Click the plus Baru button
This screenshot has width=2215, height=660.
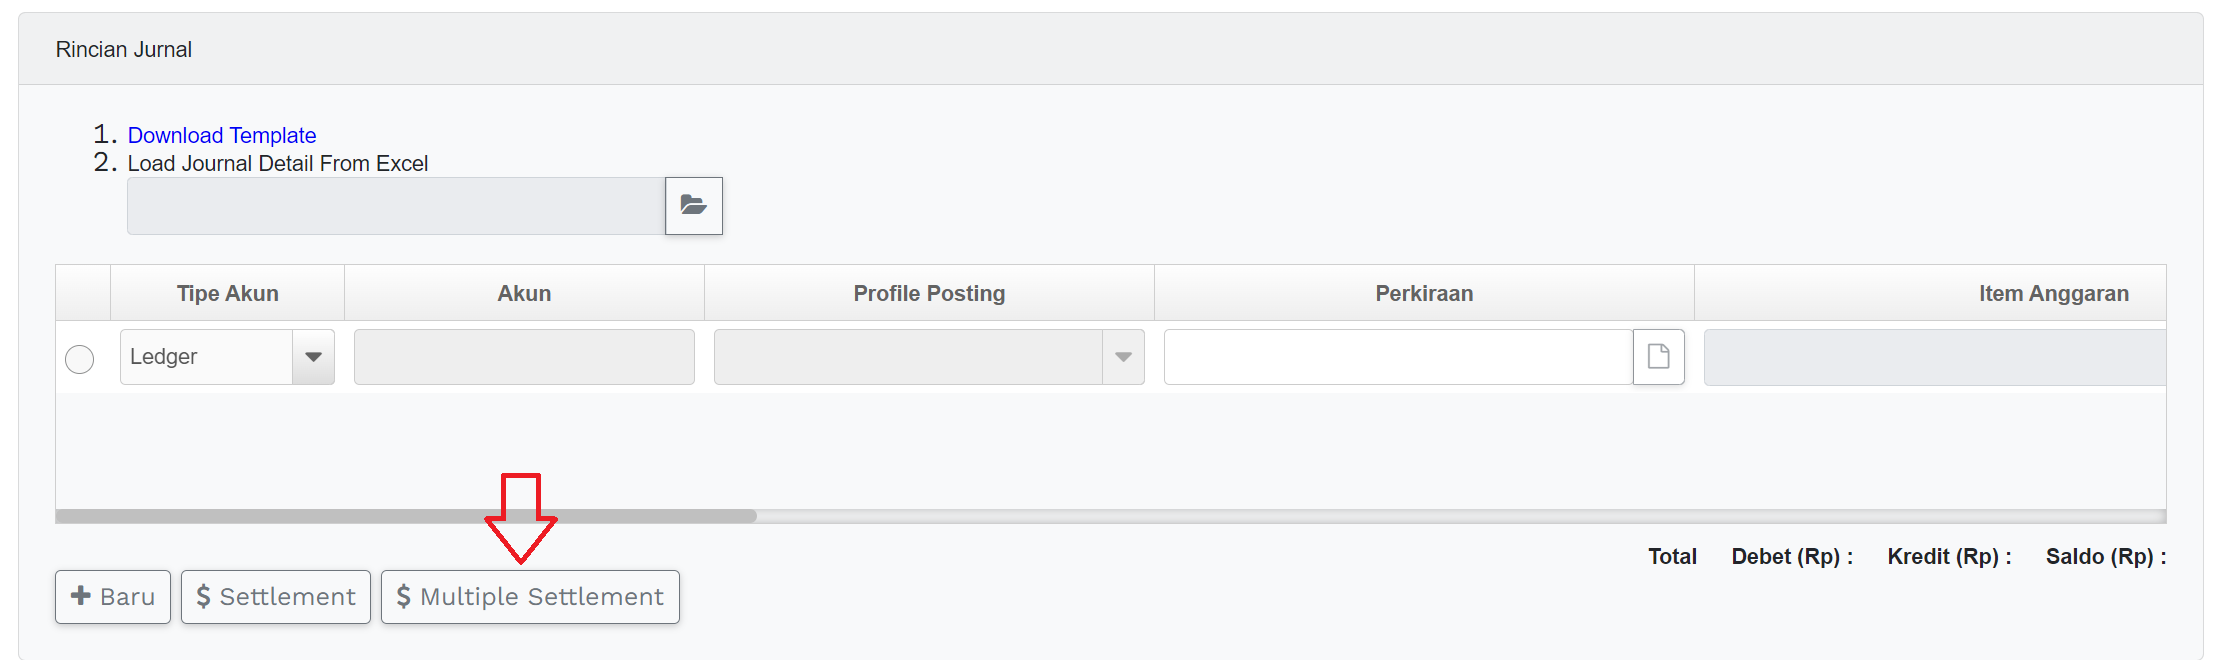pos(113,597)
